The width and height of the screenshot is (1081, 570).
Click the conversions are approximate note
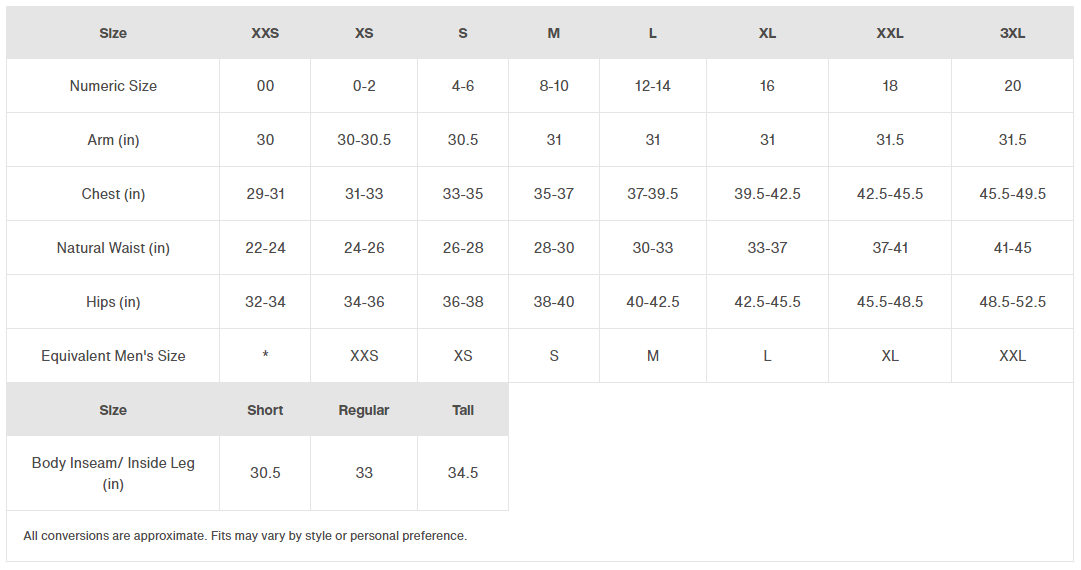click(x=245, y=536)
